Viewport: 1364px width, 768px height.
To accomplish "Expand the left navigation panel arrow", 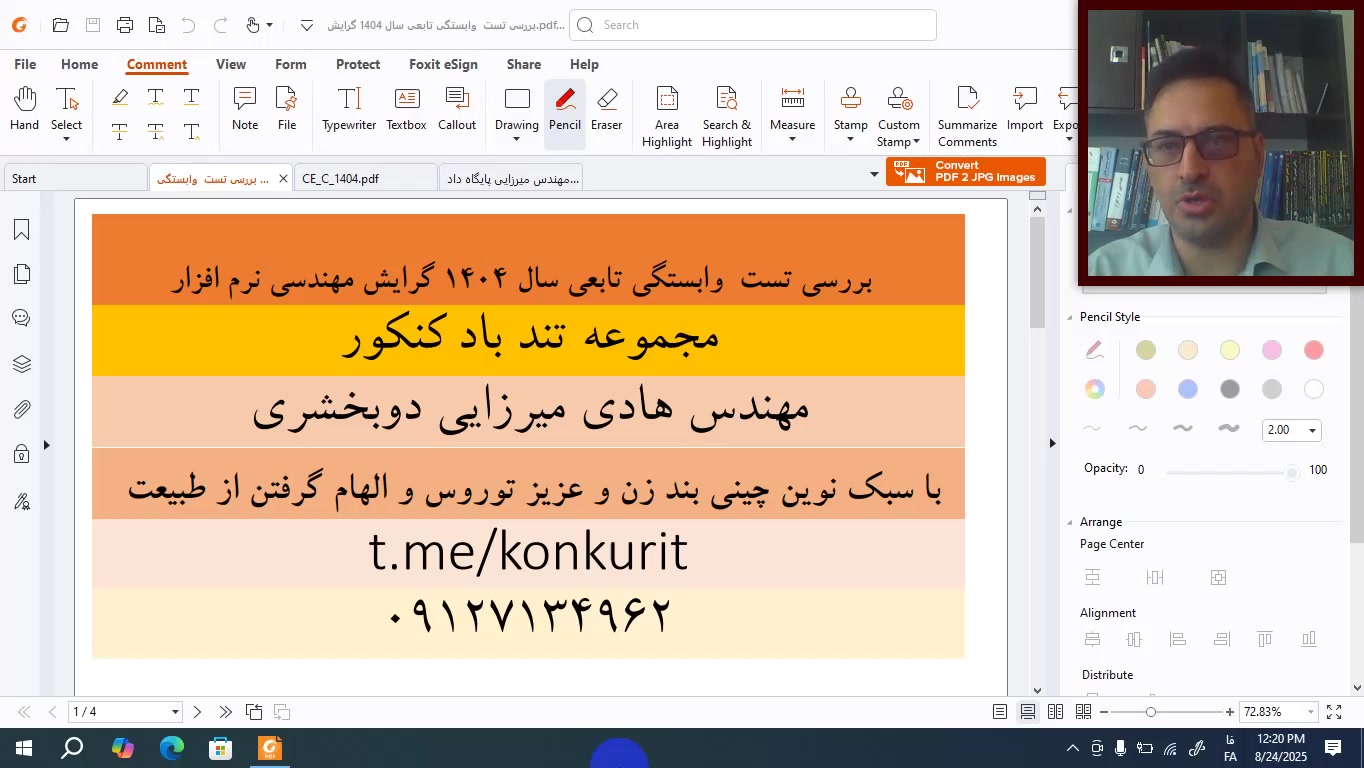I will 47,445.
